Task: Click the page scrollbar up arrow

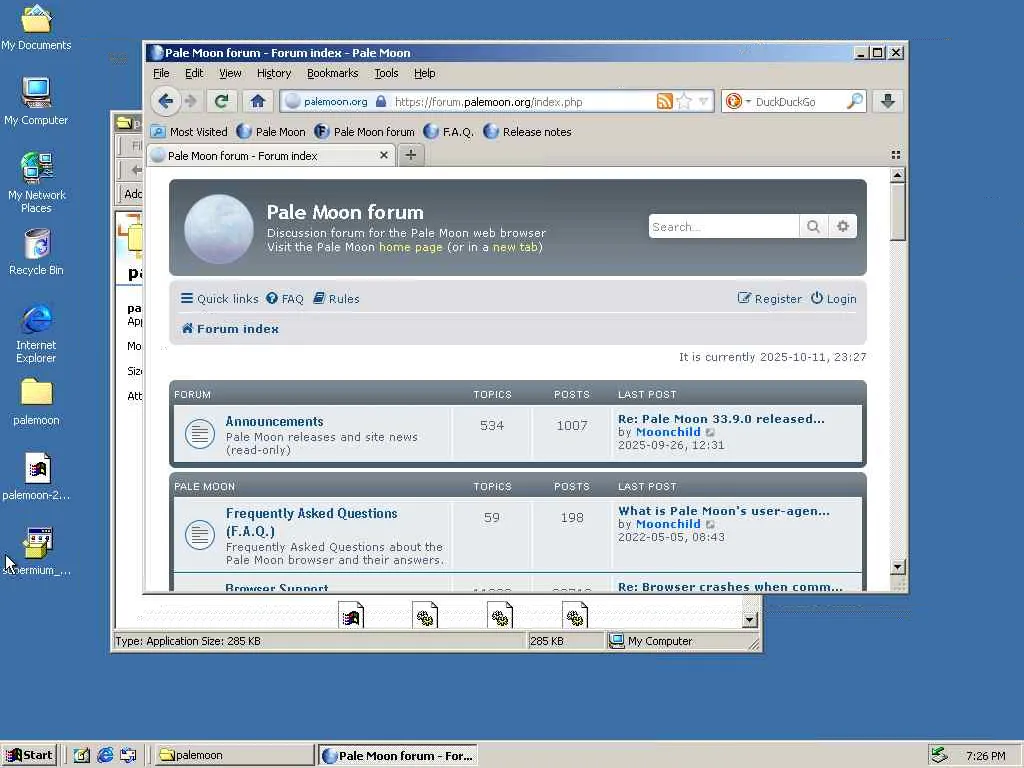Action: [x=898, y=175]
